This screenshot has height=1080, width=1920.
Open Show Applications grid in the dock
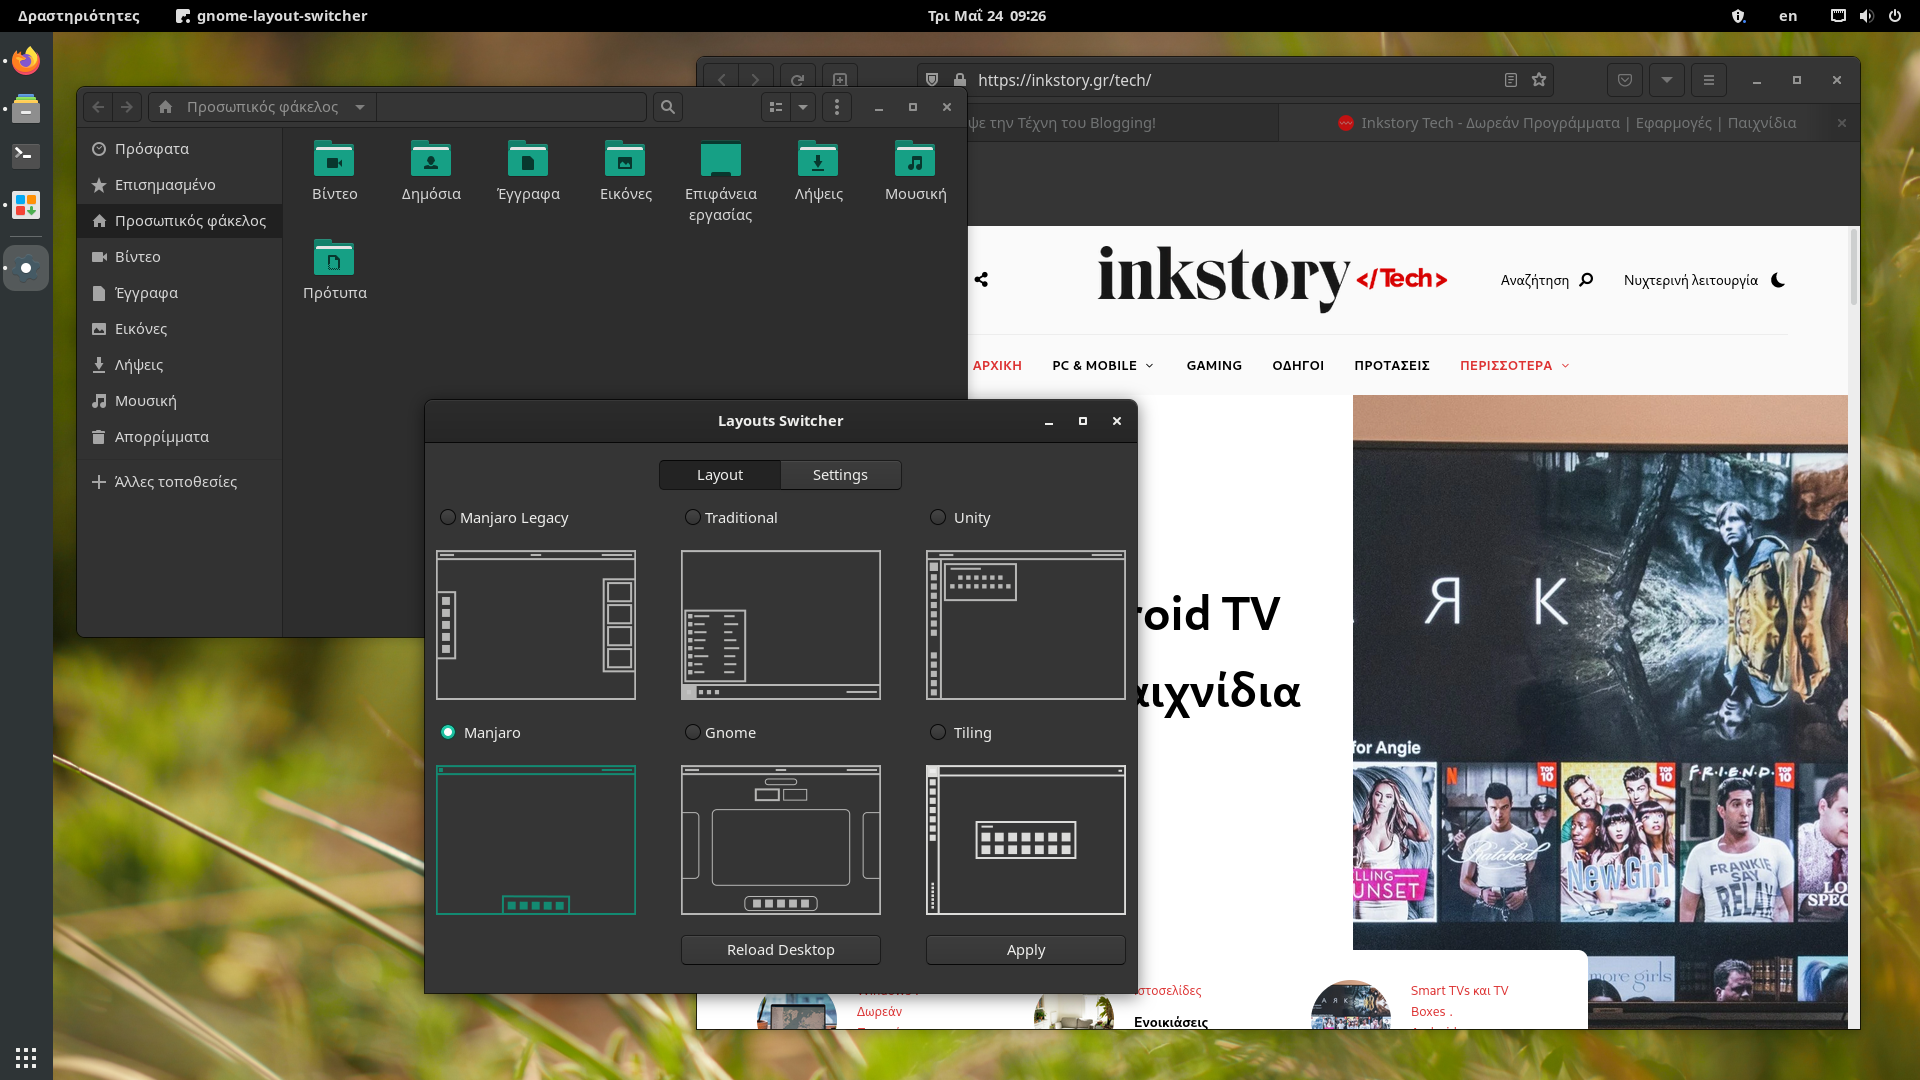click(25, 1057)
